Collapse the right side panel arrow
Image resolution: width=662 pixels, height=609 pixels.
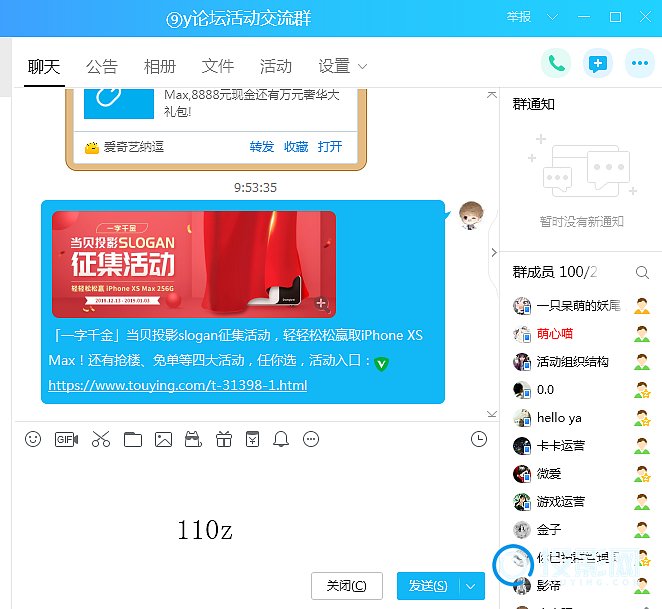[x=494, y=253]
